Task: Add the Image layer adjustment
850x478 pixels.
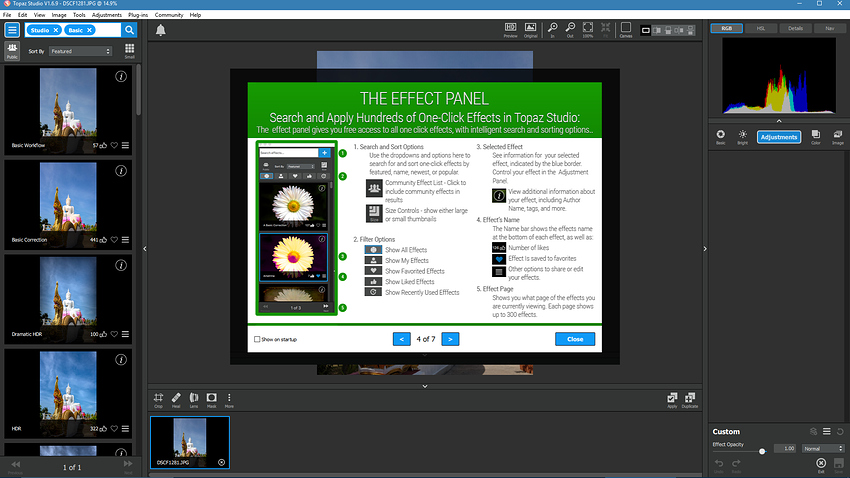Action: (838, 137)
